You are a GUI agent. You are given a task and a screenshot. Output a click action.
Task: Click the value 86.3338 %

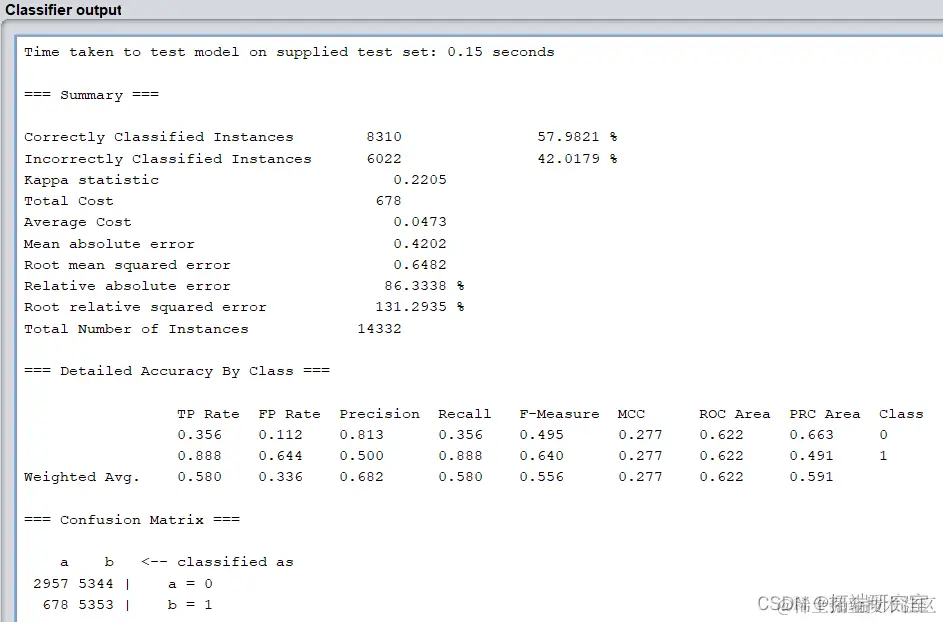[x=425, y=286]
